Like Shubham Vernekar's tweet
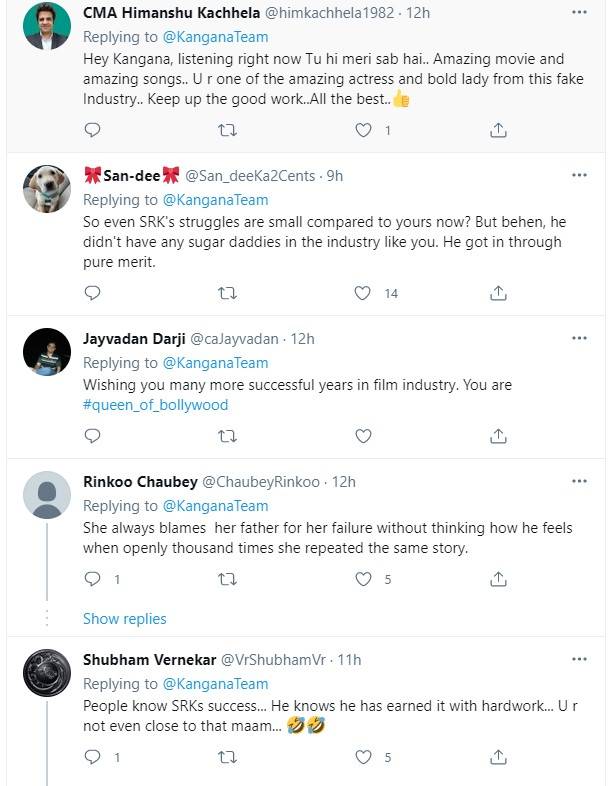This screenshot has width=608, height=786. [x=363, y=757]
